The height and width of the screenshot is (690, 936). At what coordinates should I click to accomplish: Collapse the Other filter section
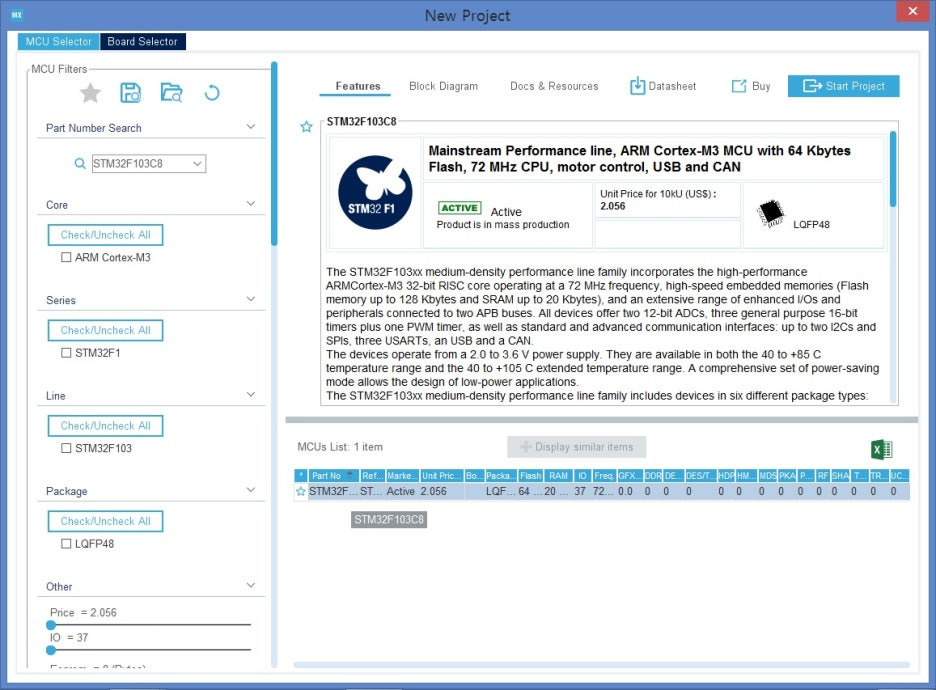click(x=251, y=586)
